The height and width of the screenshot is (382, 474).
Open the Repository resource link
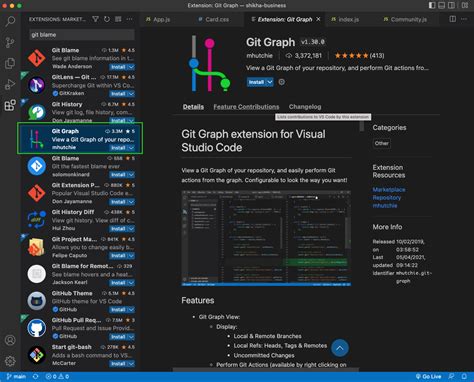(x=387, y=198)
